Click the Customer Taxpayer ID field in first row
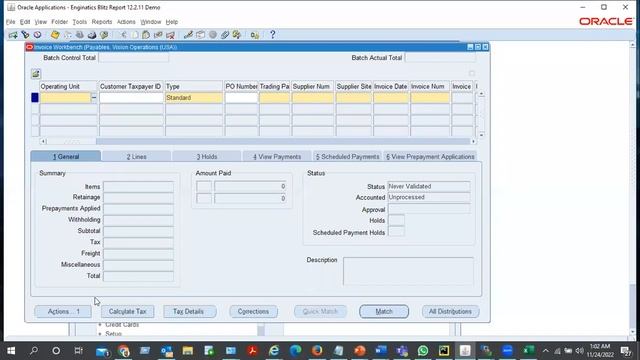 131,98
